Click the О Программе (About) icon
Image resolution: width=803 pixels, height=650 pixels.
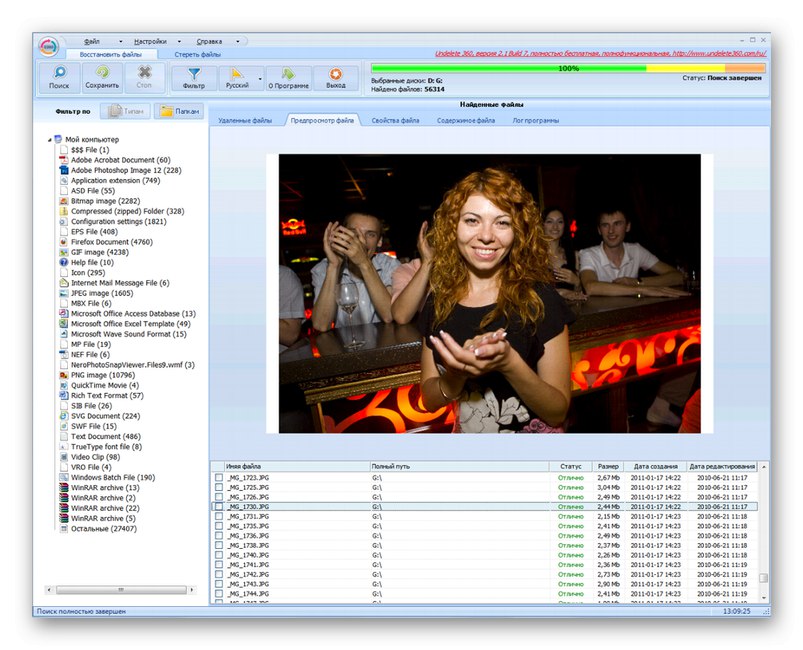288,74
